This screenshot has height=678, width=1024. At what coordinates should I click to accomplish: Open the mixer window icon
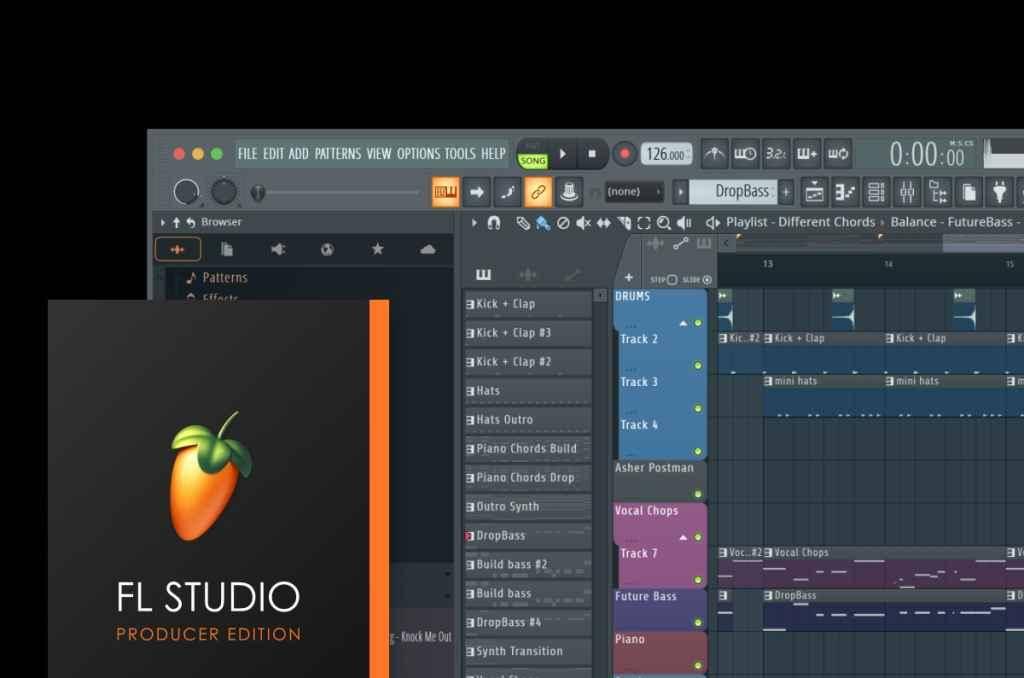click(906, 191)
